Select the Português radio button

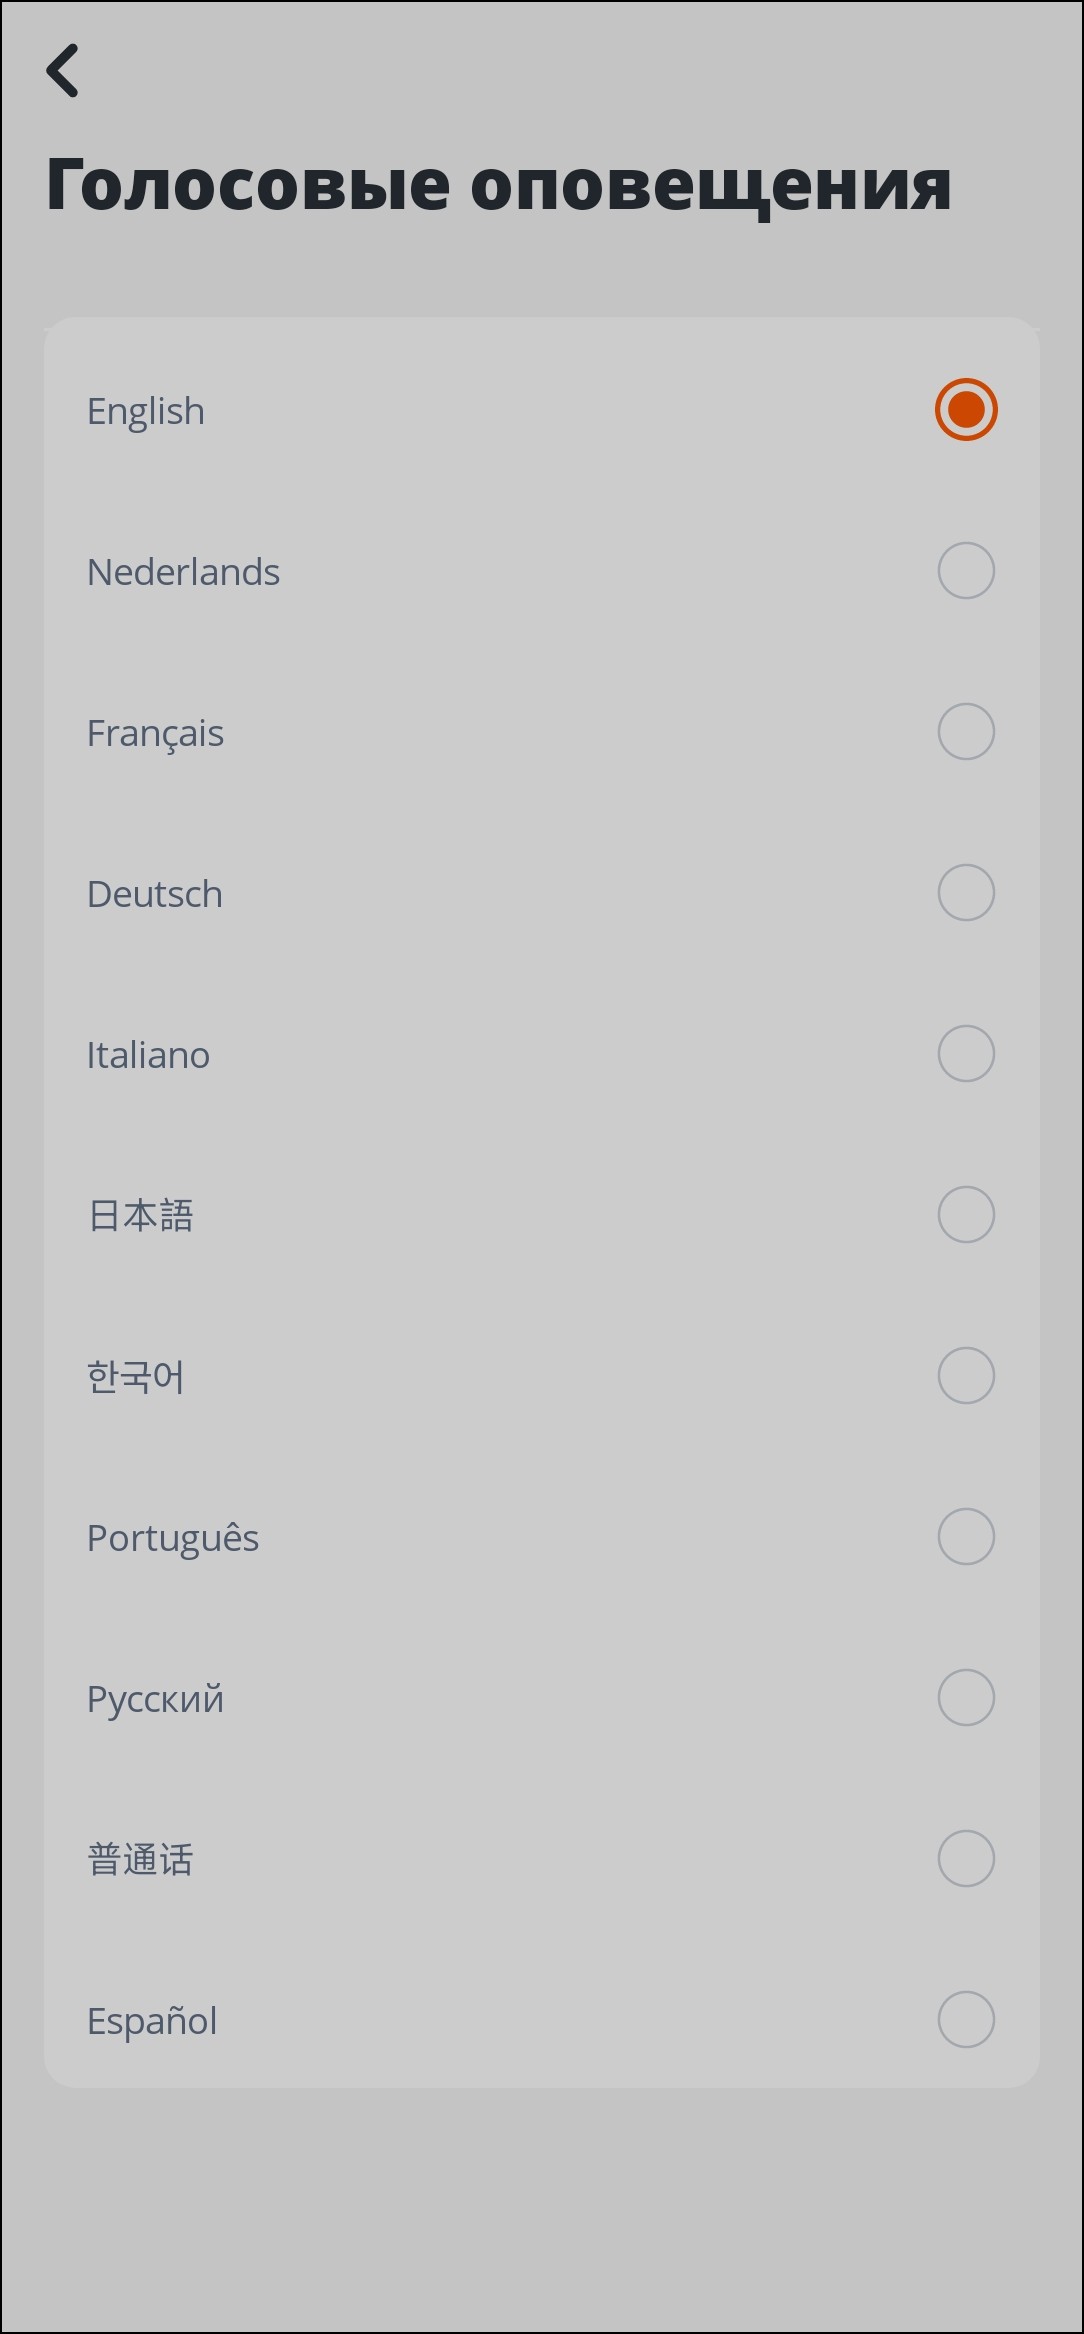click(965, 1537)
